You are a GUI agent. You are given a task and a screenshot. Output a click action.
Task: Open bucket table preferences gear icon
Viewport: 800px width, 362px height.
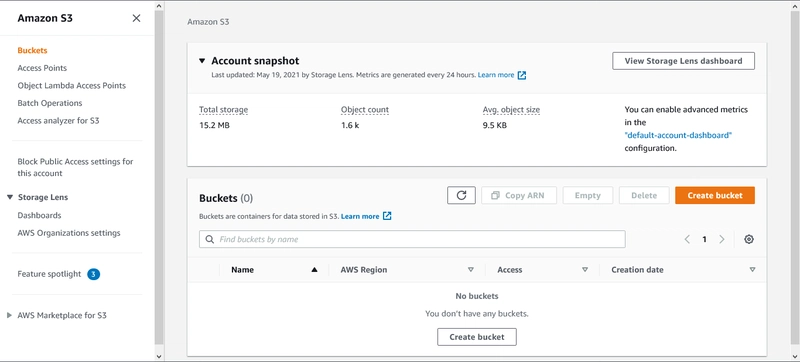tap(748, 239)
